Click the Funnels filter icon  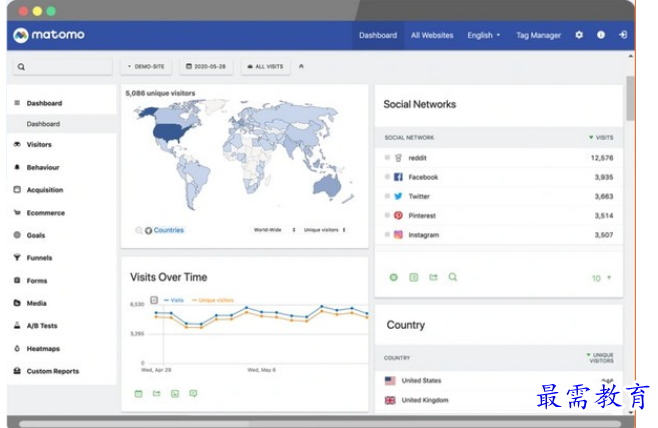[17, 258]
